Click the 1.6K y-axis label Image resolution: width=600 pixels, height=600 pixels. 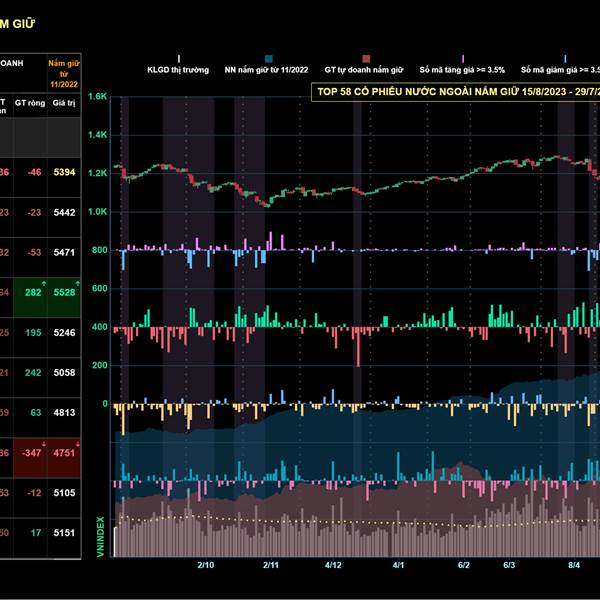click(x=98, y=96)
